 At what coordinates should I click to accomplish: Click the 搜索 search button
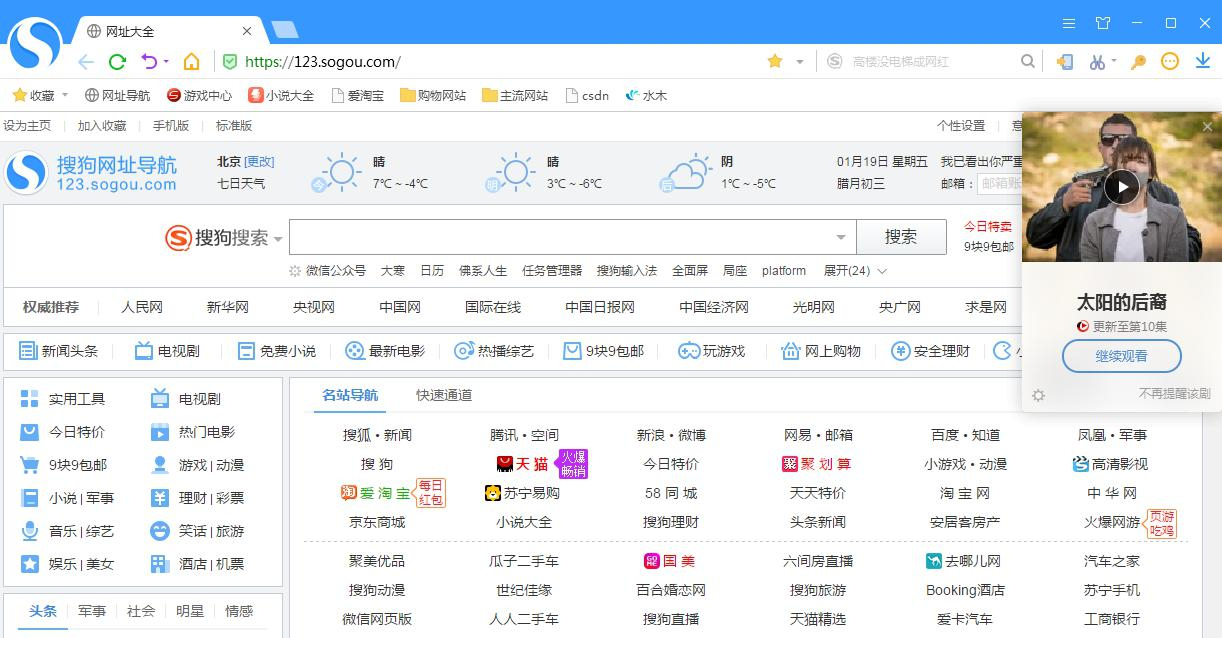pos(901,237)
